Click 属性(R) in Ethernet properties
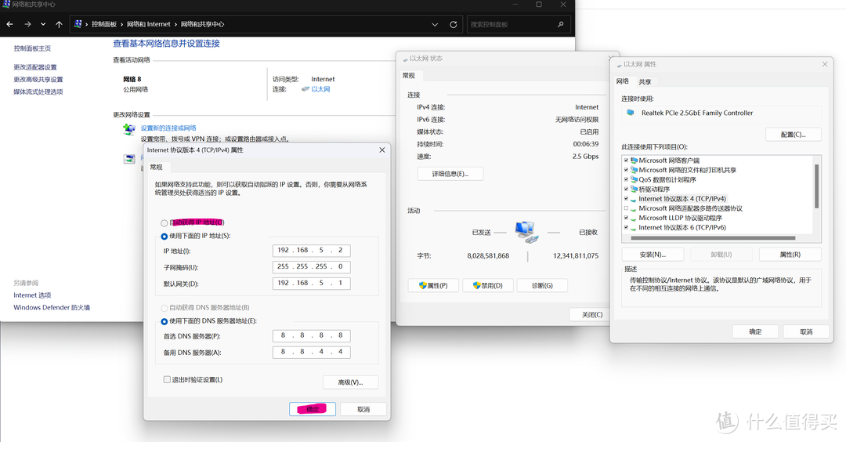The height and width of the screenshot is (463, 848). click(790, 255)
